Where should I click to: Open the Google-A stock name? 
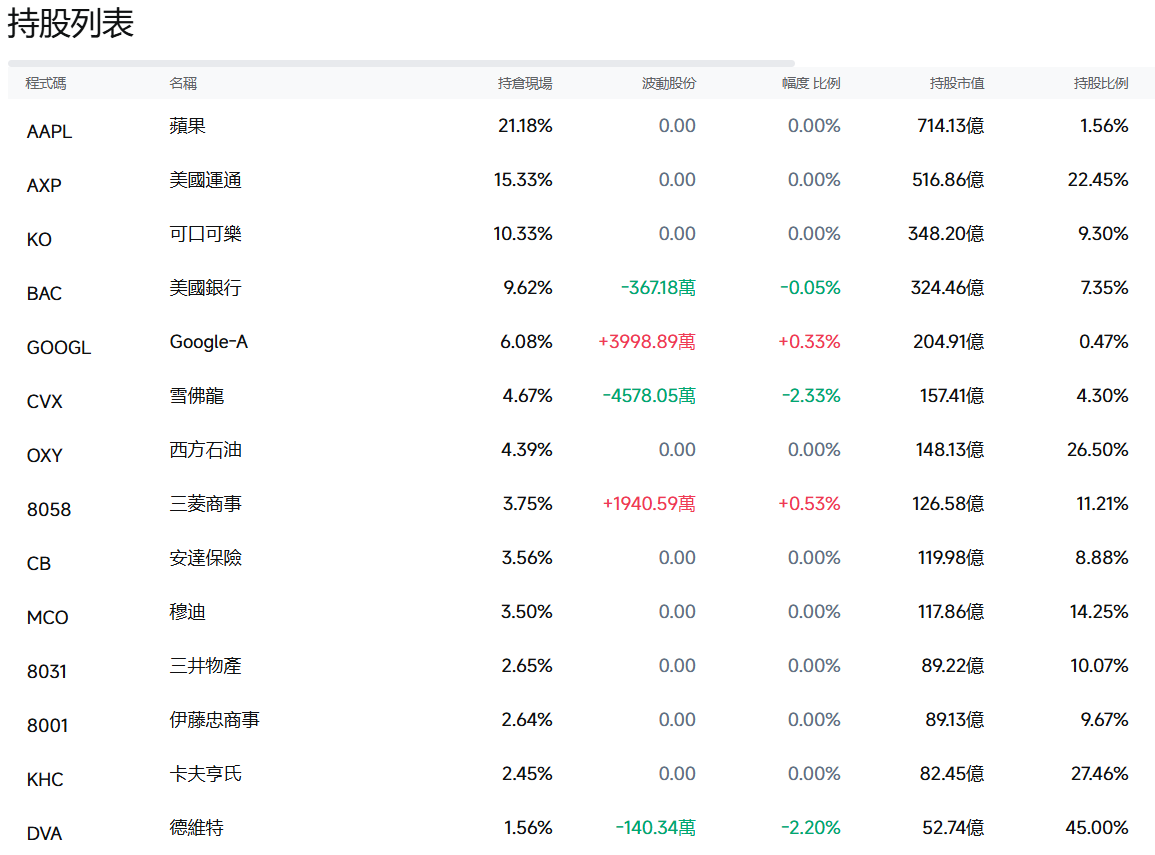208,342
